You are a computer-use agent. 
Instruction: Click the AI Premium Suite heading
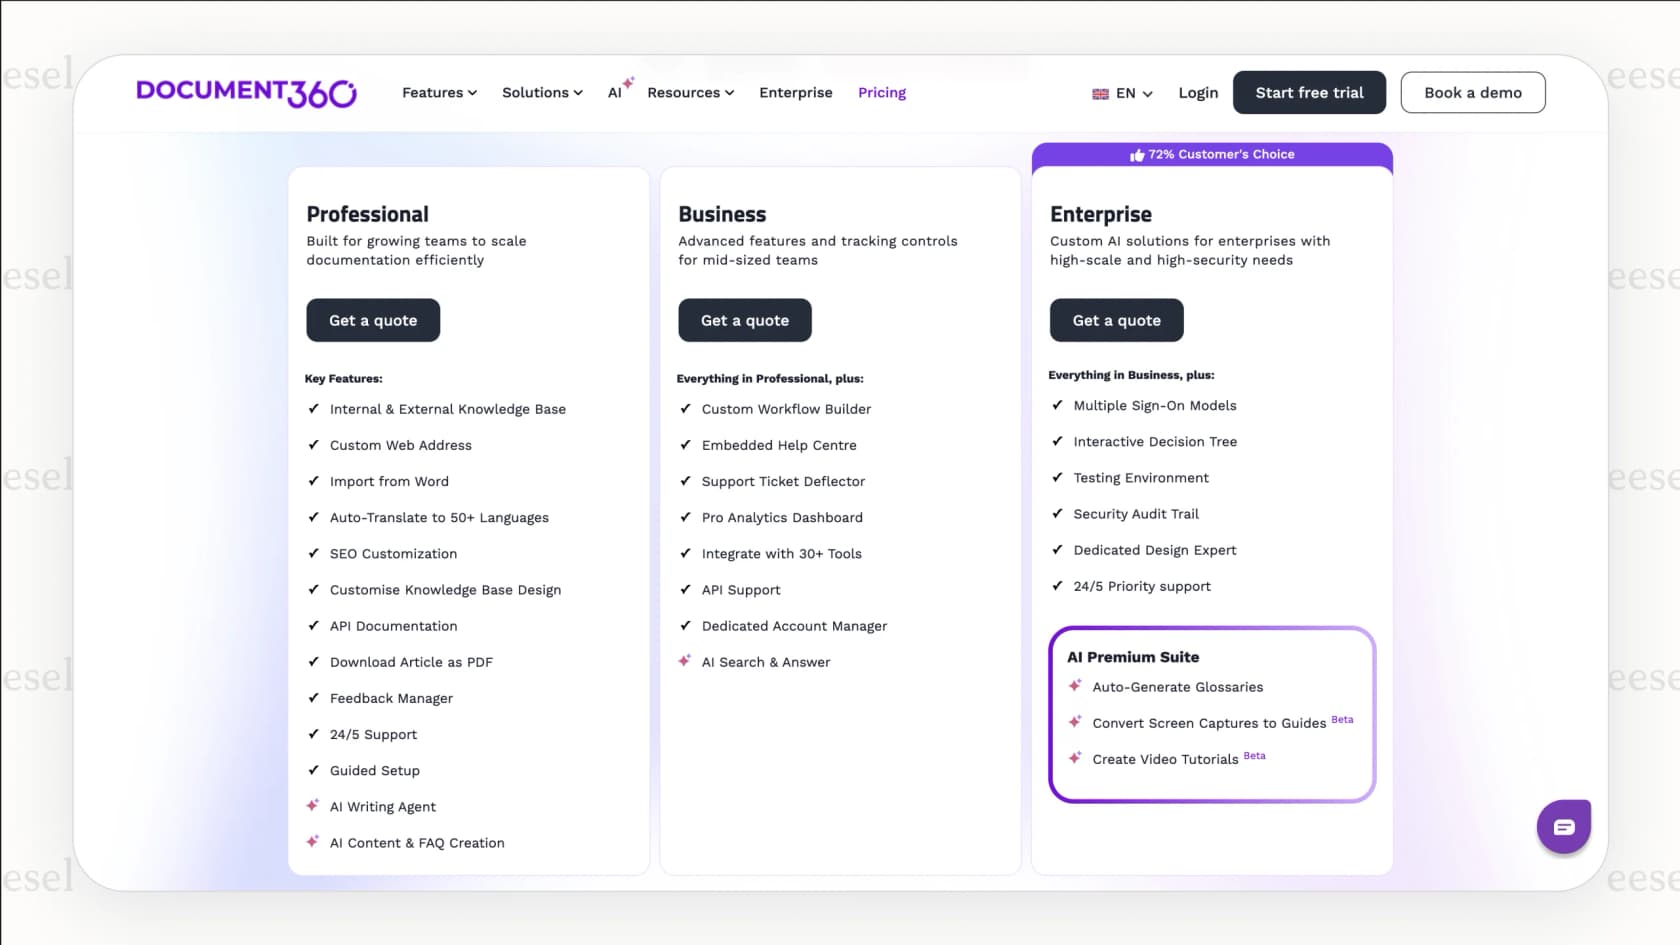click(1133, 657)
